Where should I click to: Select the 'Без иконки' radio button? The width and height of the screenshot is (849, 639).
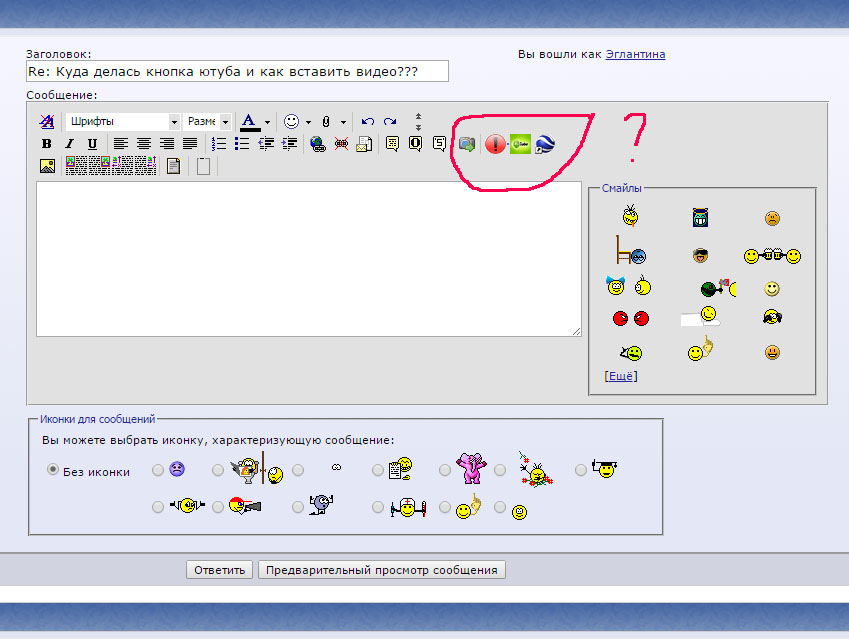tap(53, 470)
